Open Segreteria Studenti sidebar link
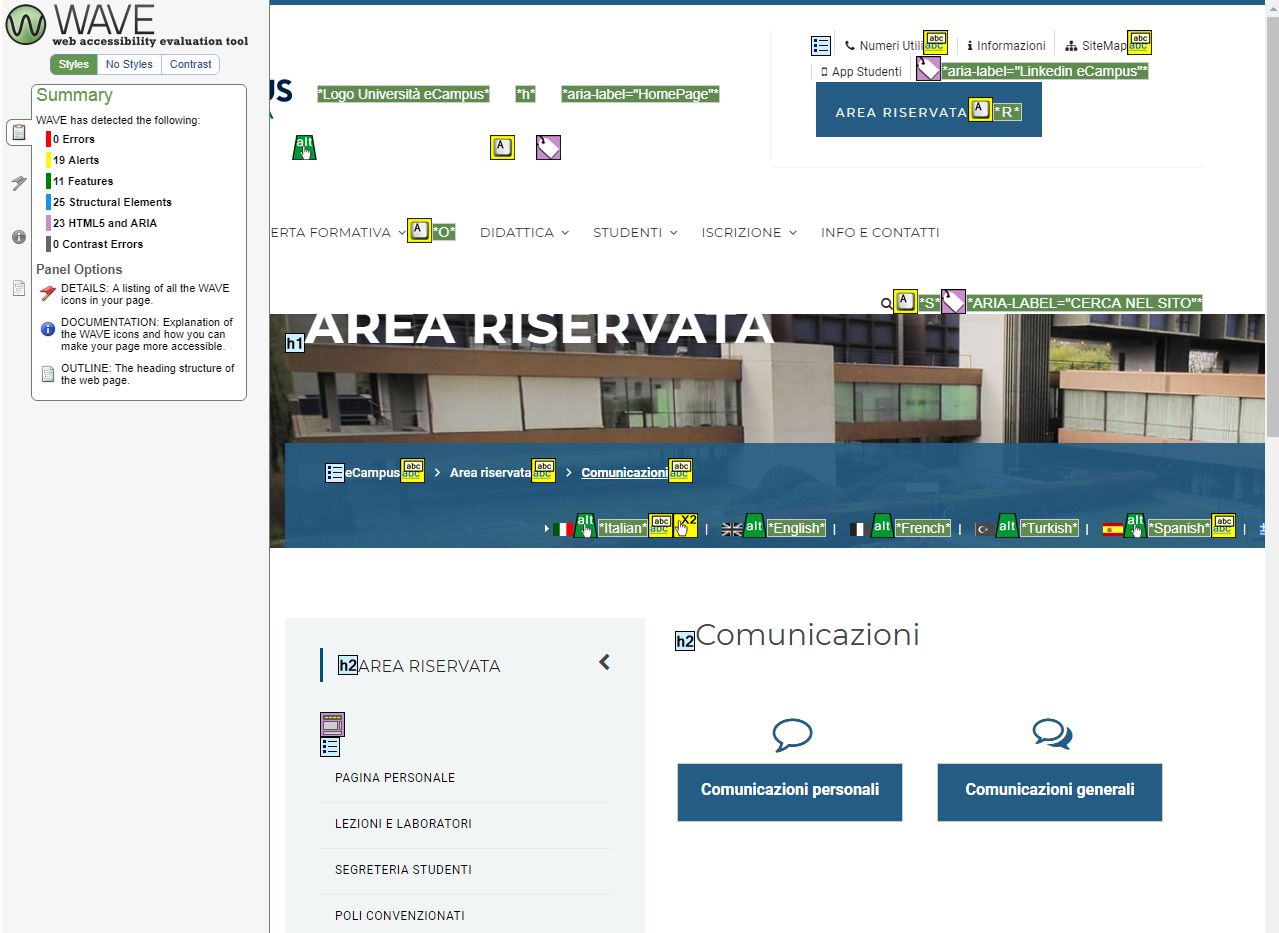 (x=403, y=870)
